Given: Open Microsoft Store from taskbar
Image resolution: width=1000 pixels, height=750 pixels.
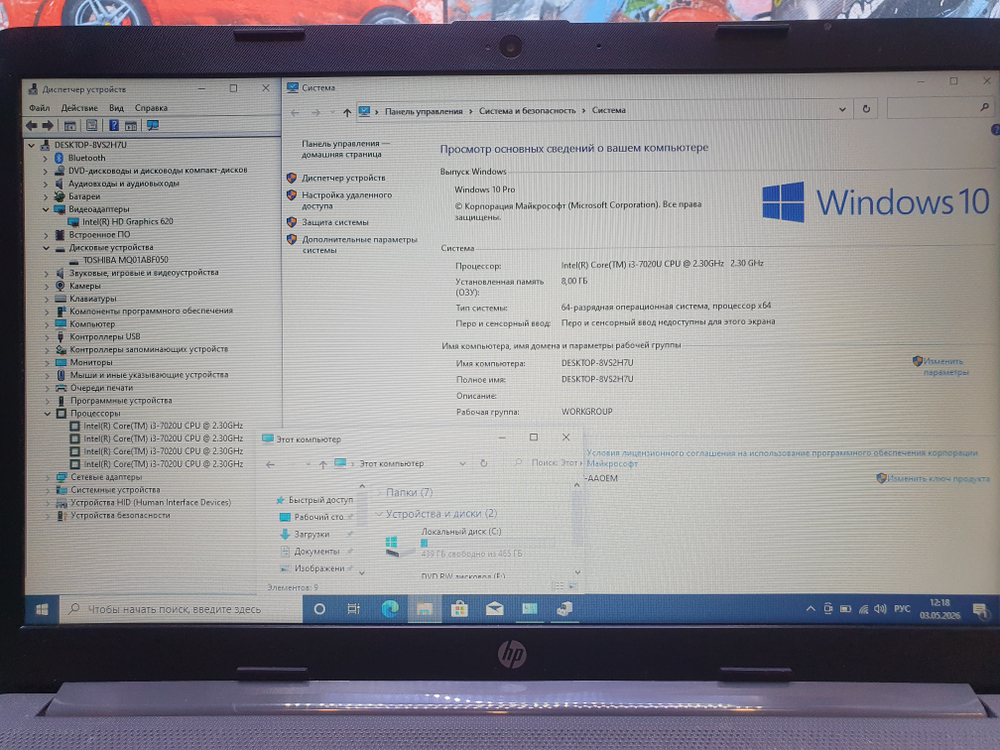Looking at the screenshot, I should 459,609.
